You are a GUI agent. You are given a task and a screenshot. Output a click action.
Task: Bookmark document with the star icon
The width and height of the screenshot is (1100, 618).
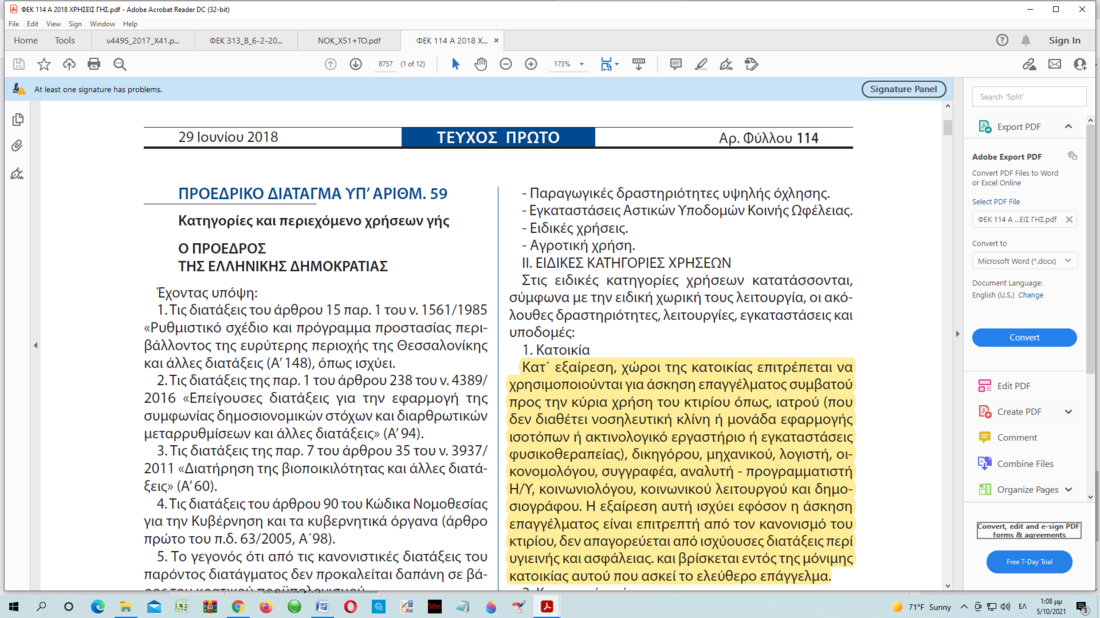(x=44, y=64)
